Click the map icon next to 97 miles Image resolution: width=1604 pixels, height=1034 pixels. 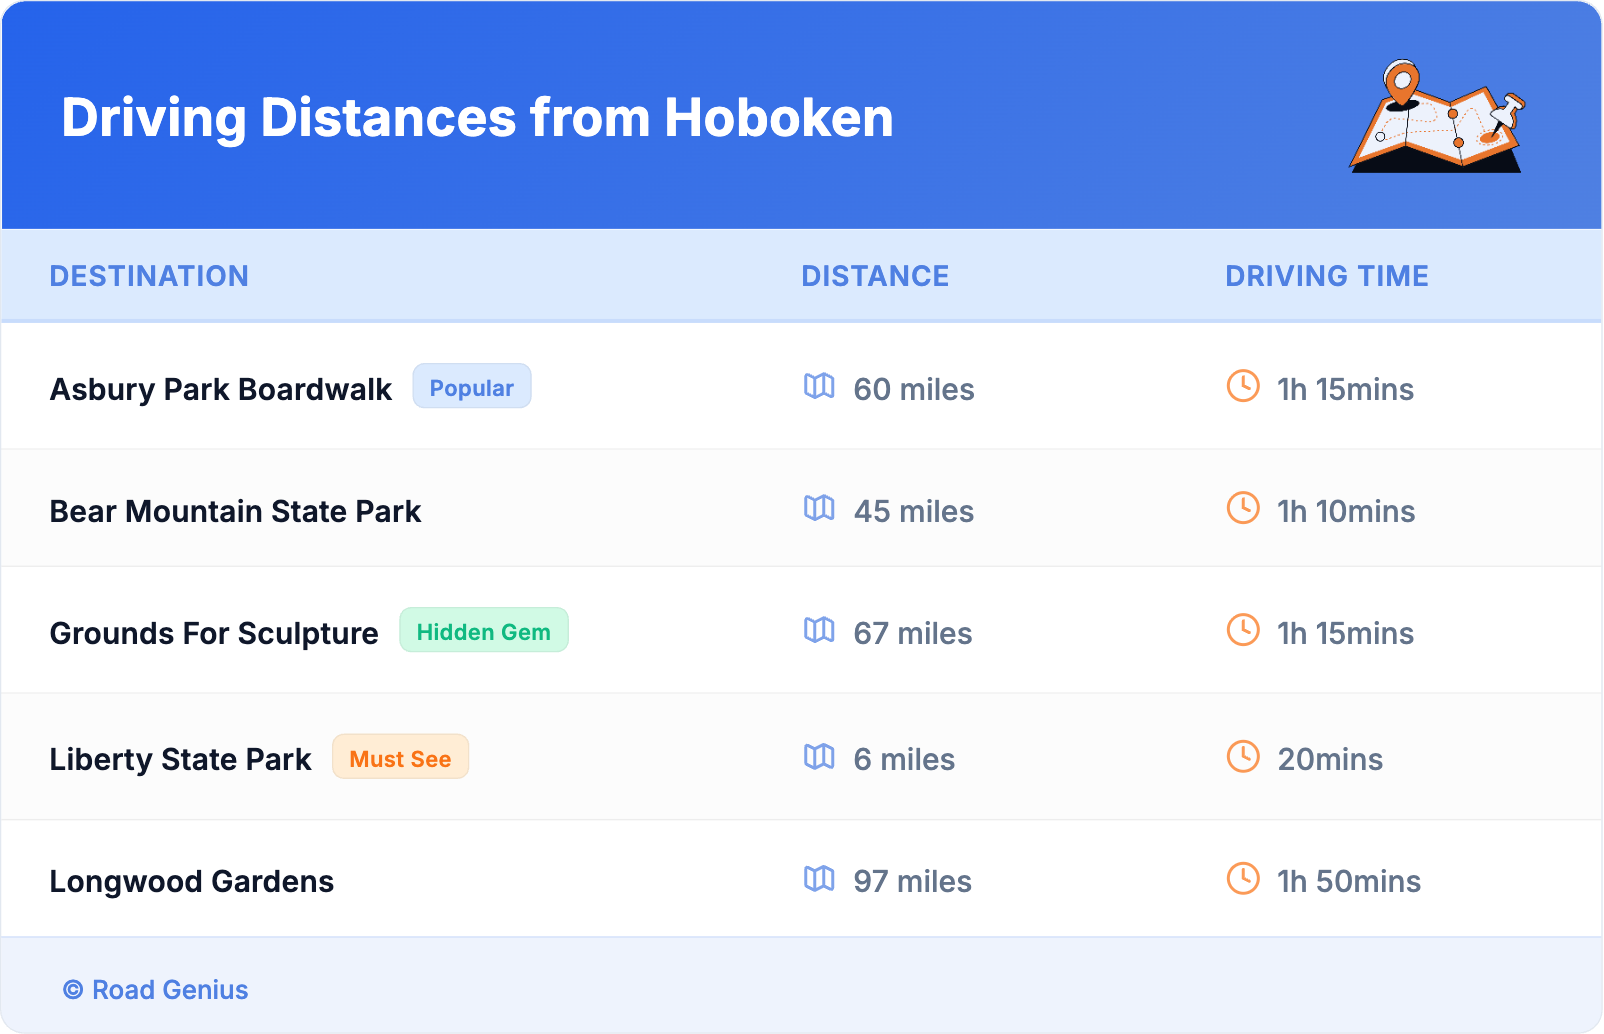pos(819,878)
